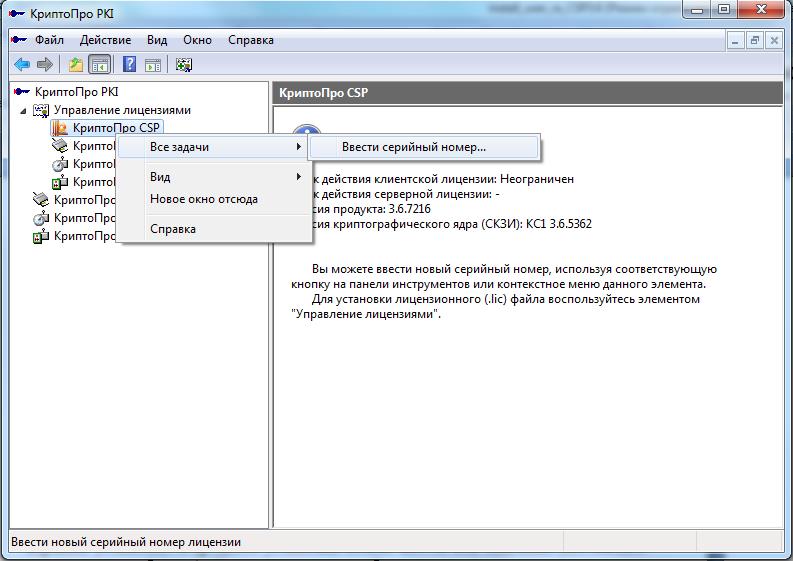Viewport: 793px width, 561px height.
Task: Select the green certificate icon under Управление лицензиями
Action: point(60,182)
